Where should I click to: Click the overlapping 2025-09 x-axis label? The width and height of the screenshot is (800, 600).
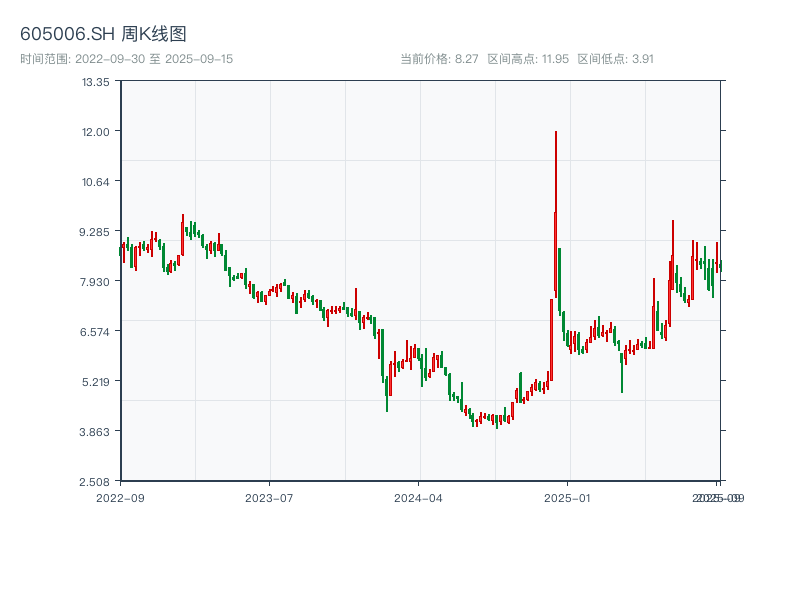pos(718,497)
